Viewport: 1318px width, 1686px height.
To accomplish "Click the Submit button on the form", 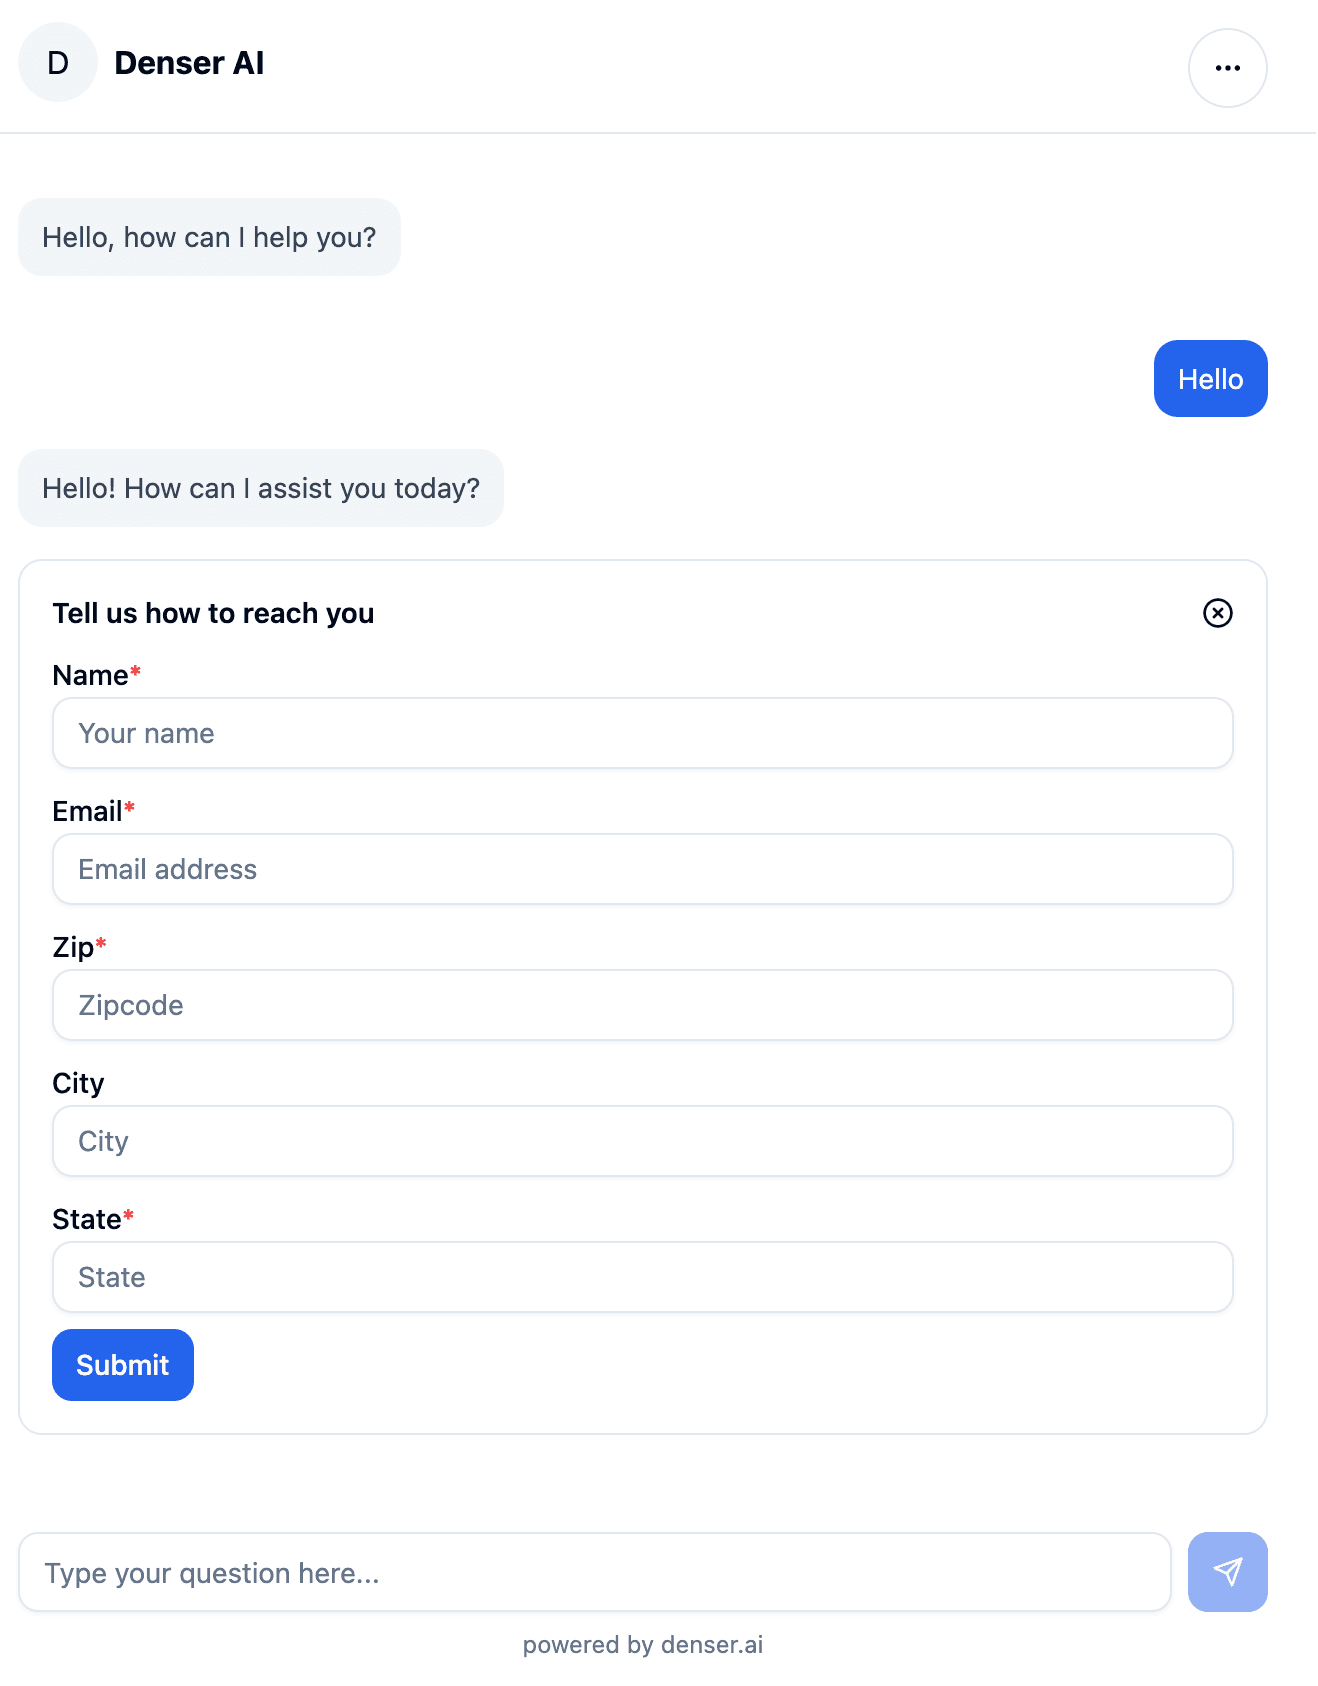I will 122,1365.
